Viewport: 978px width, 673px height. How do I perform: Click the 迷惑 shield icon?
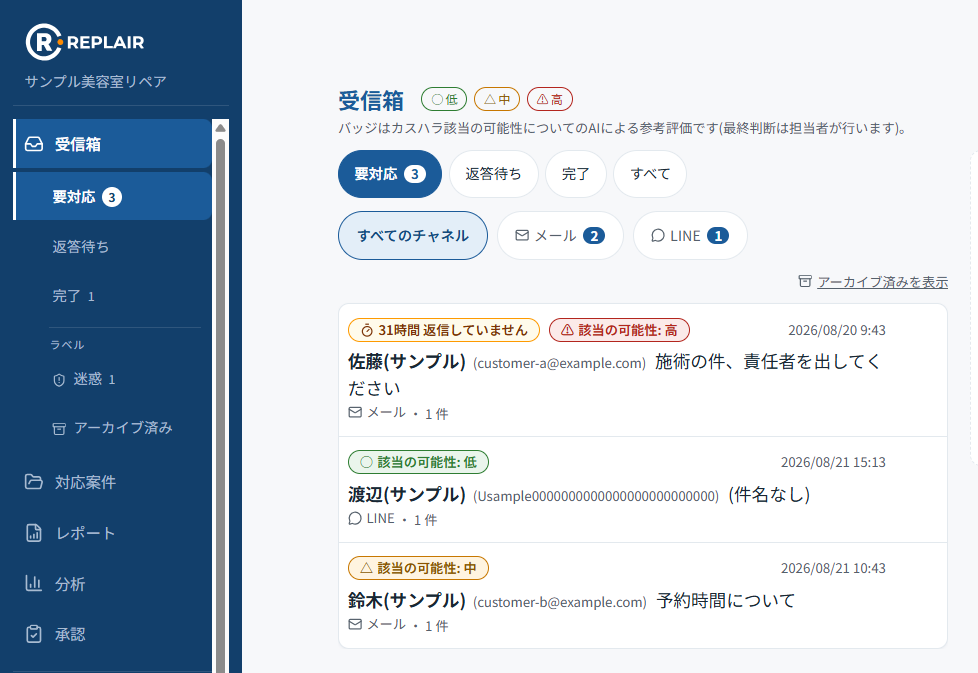[x=59, y=379]
